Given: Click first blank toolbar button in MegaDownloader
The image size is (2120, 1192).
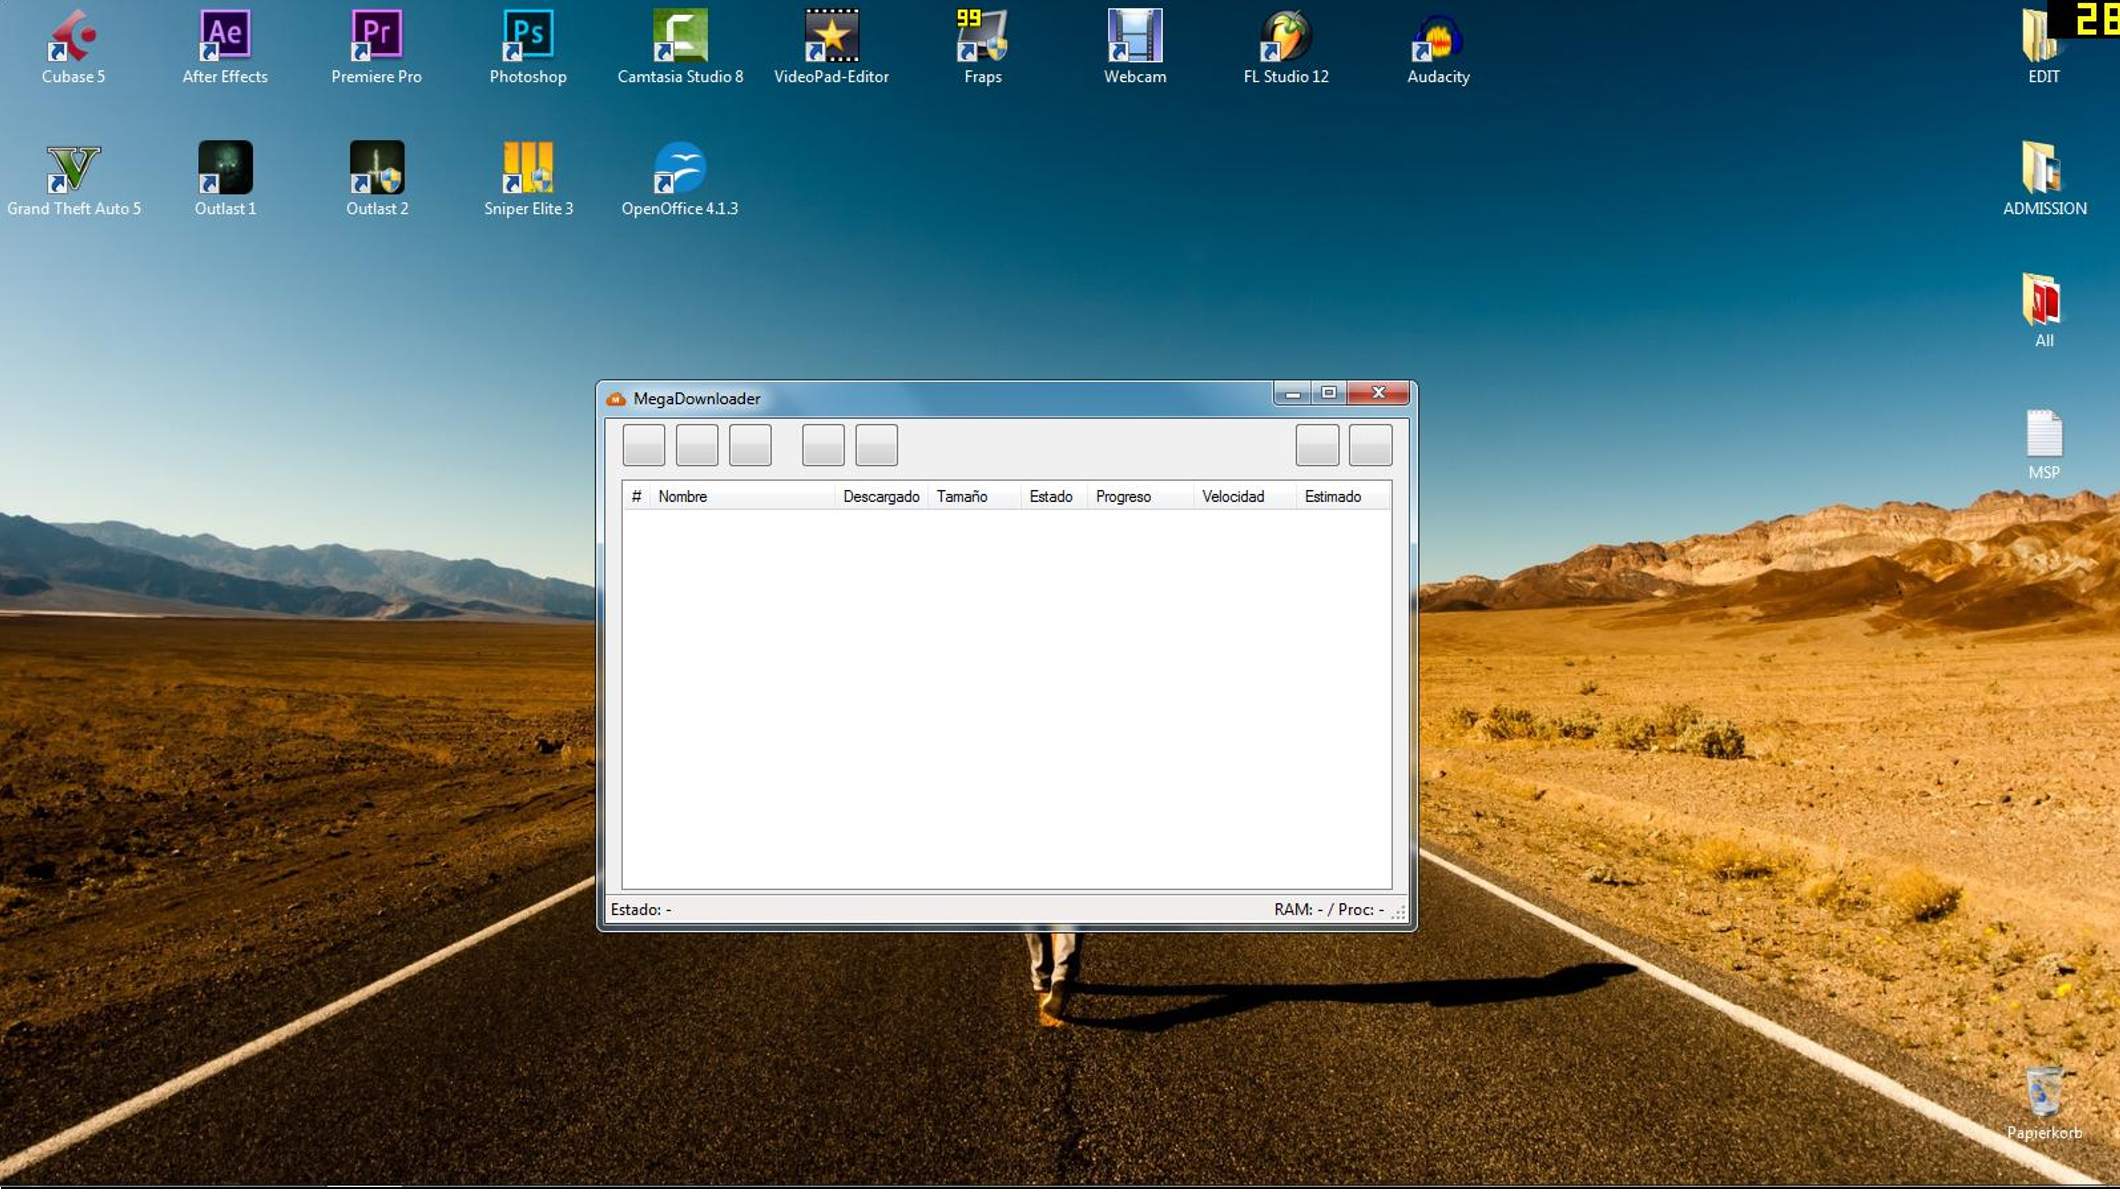Looking at the screenshot, I should coord(643,446).
